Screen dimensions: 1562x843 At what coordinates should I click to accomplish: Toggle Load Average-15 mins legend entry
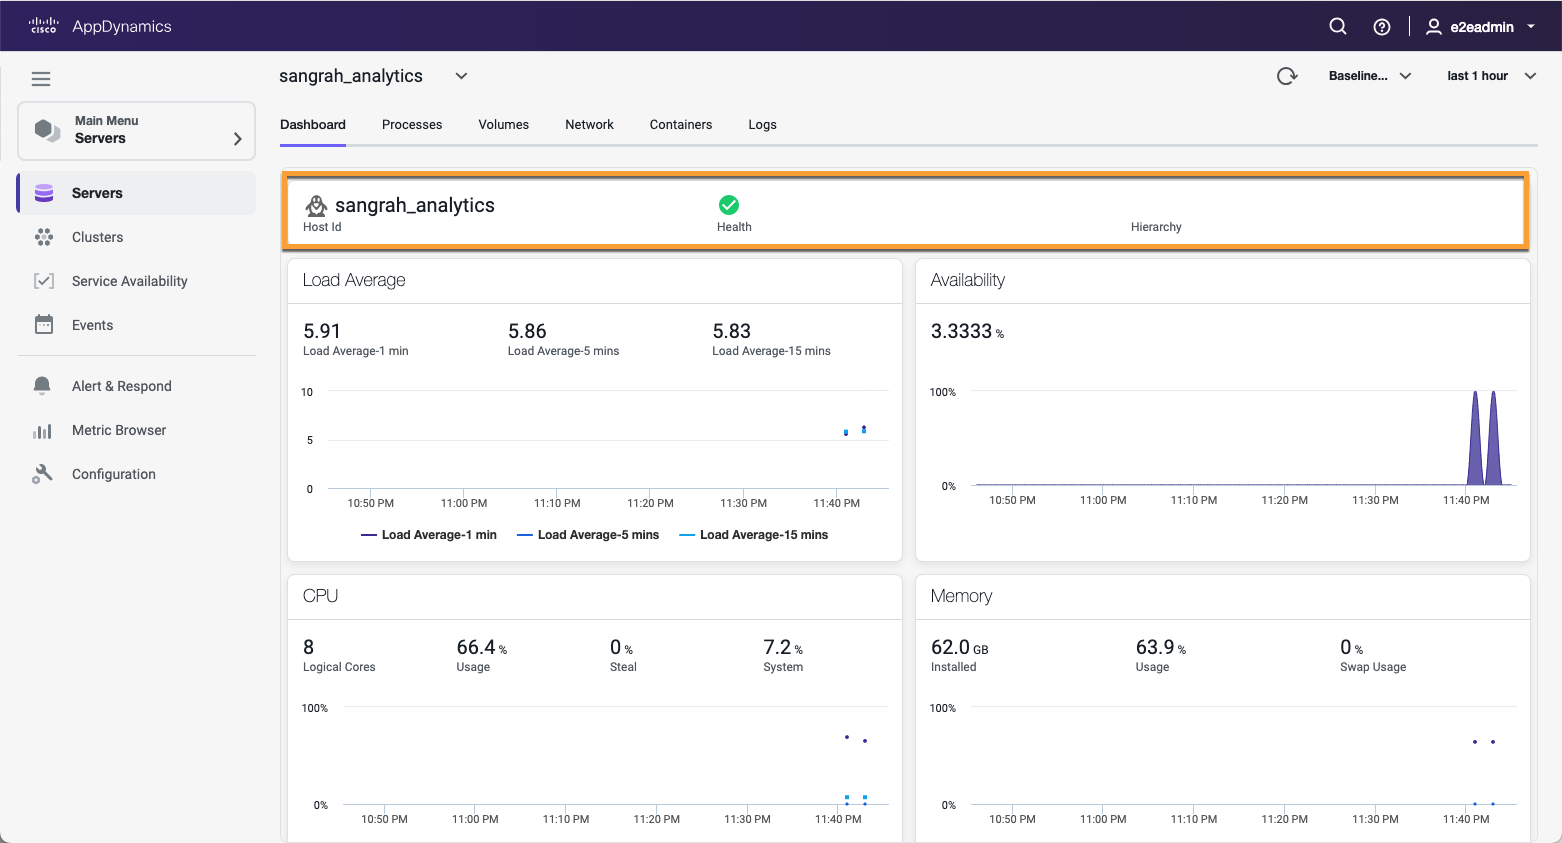click(754, 535)
